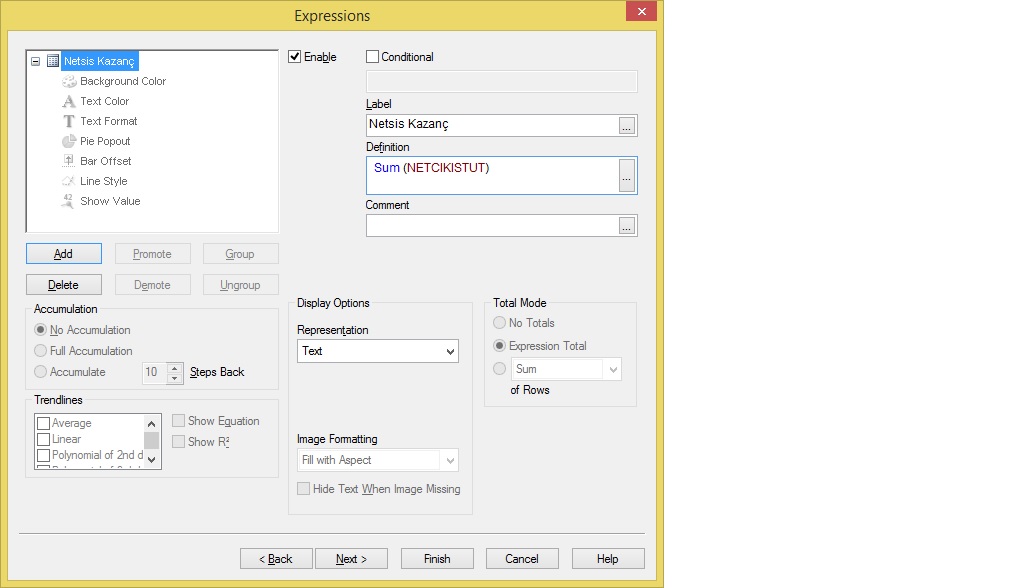Check the Linear trendline box
This screenshot has width=1024, height=588.
tap(44, 439)
